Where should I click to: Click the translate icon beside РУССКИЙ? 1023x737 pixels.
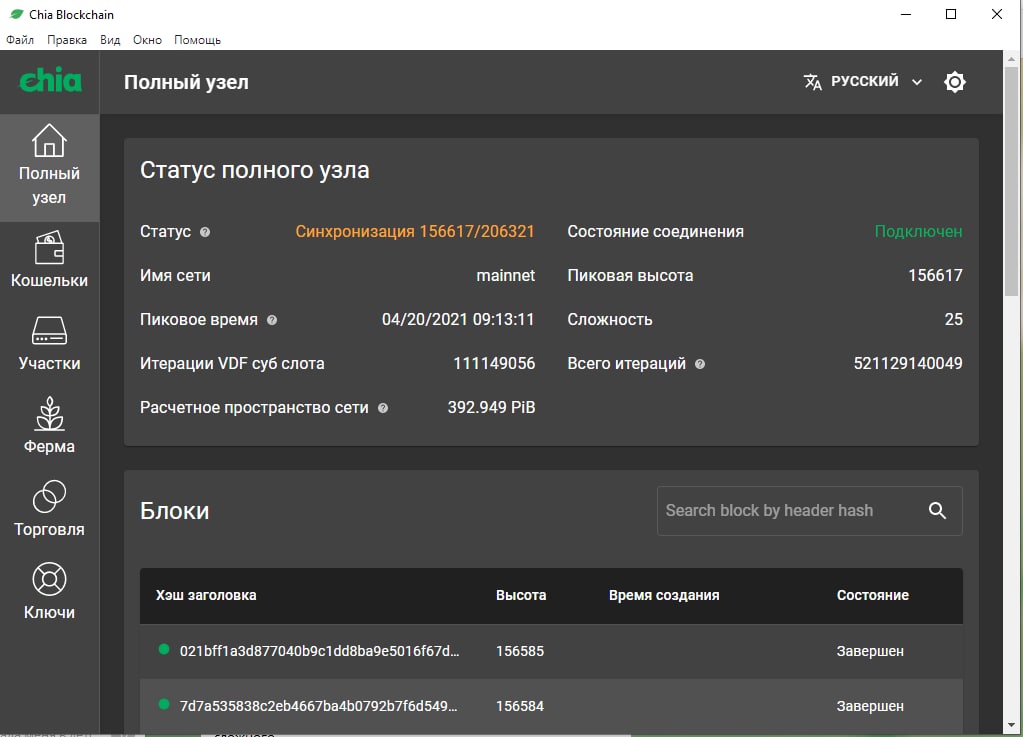(x=812, y=82)
